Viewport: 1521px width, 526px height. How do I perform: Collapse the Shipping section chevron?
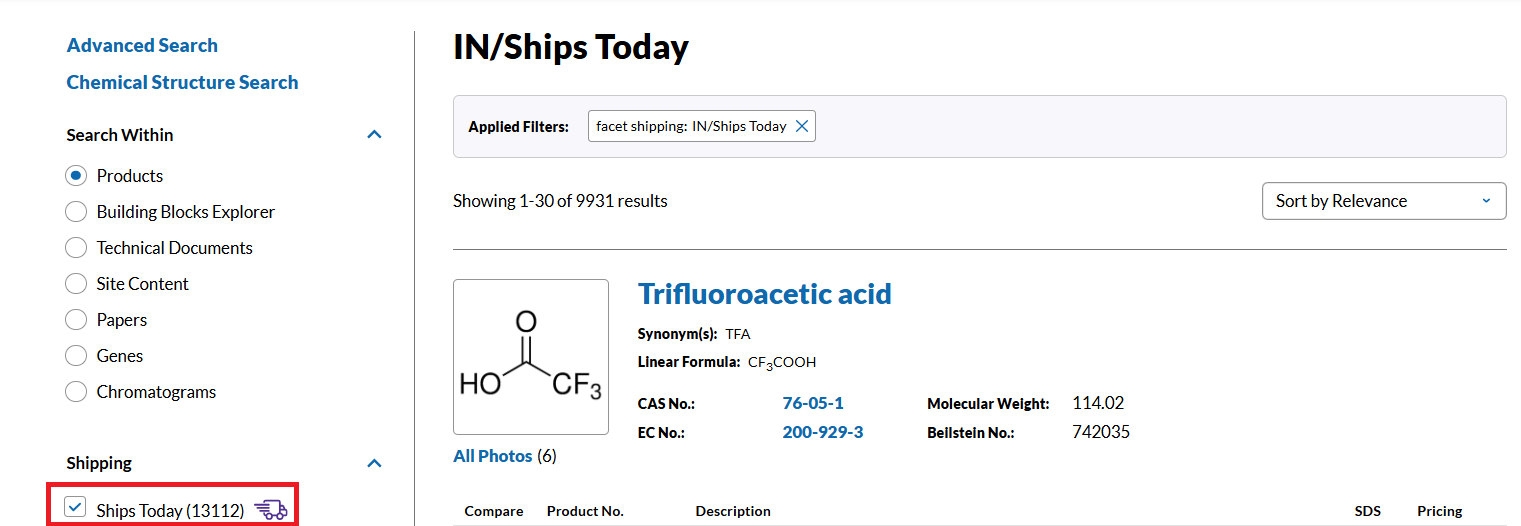pyautogui.click(x=374, y=463)
